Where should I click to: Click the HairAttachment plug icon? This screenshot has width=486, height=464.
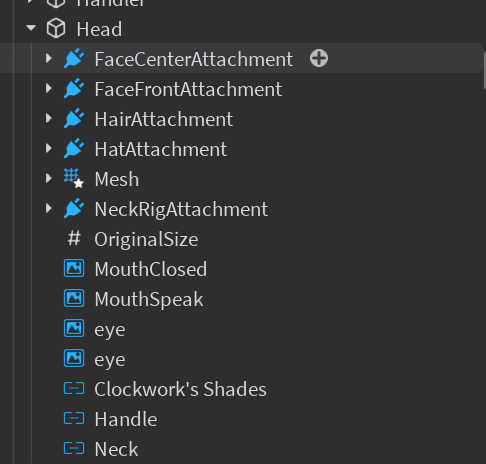coord(74,118)
